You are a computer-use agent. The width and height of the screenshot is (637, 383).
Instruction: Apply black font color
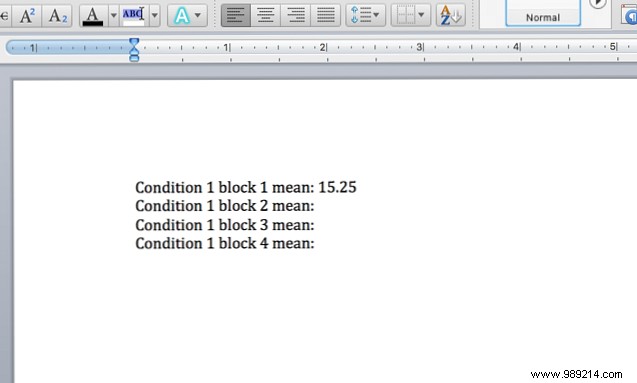point(93,16)
